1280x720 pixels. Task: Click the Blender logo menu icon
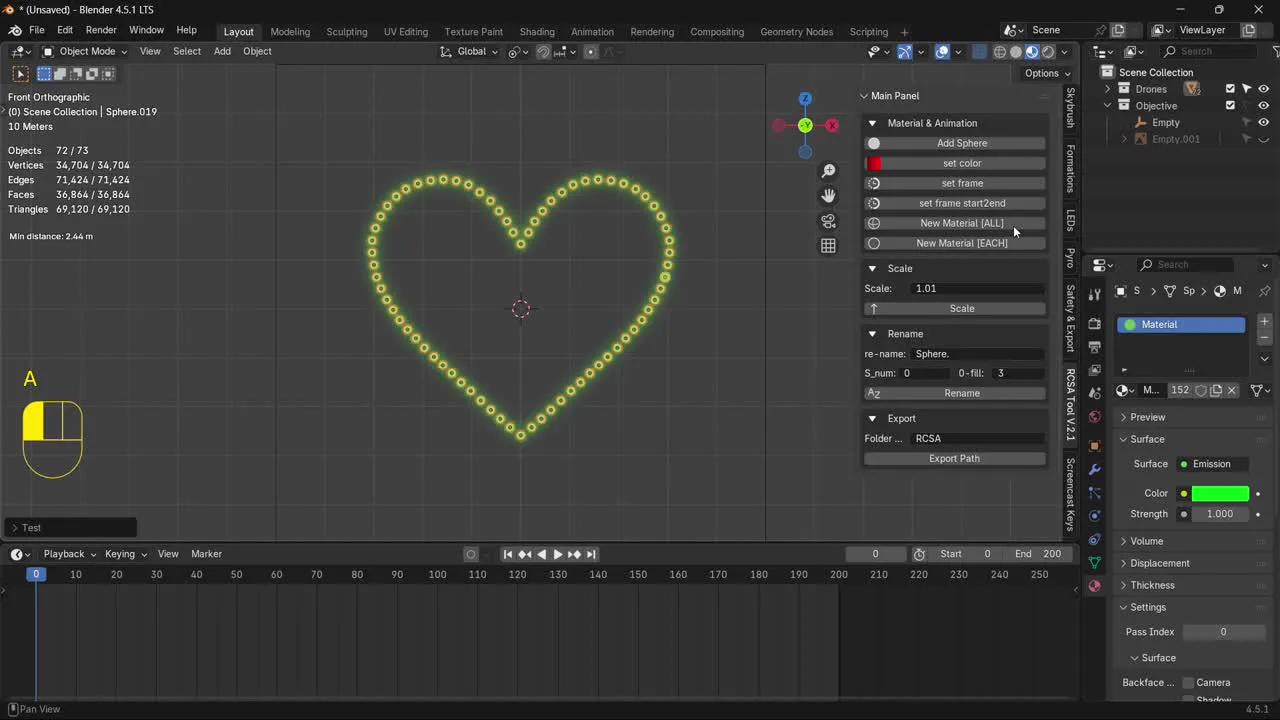pyautogui.click(x=15, y=30)
